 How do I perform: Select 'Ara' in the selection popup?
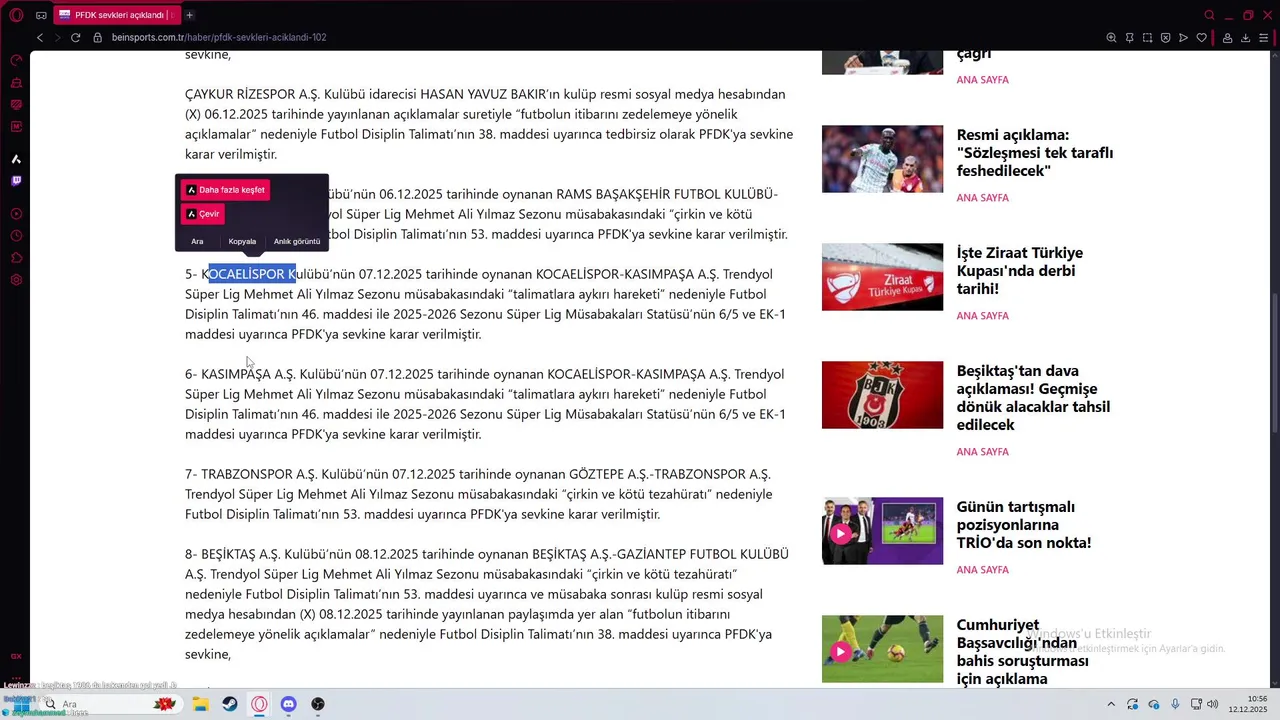[x=197, y=241]
